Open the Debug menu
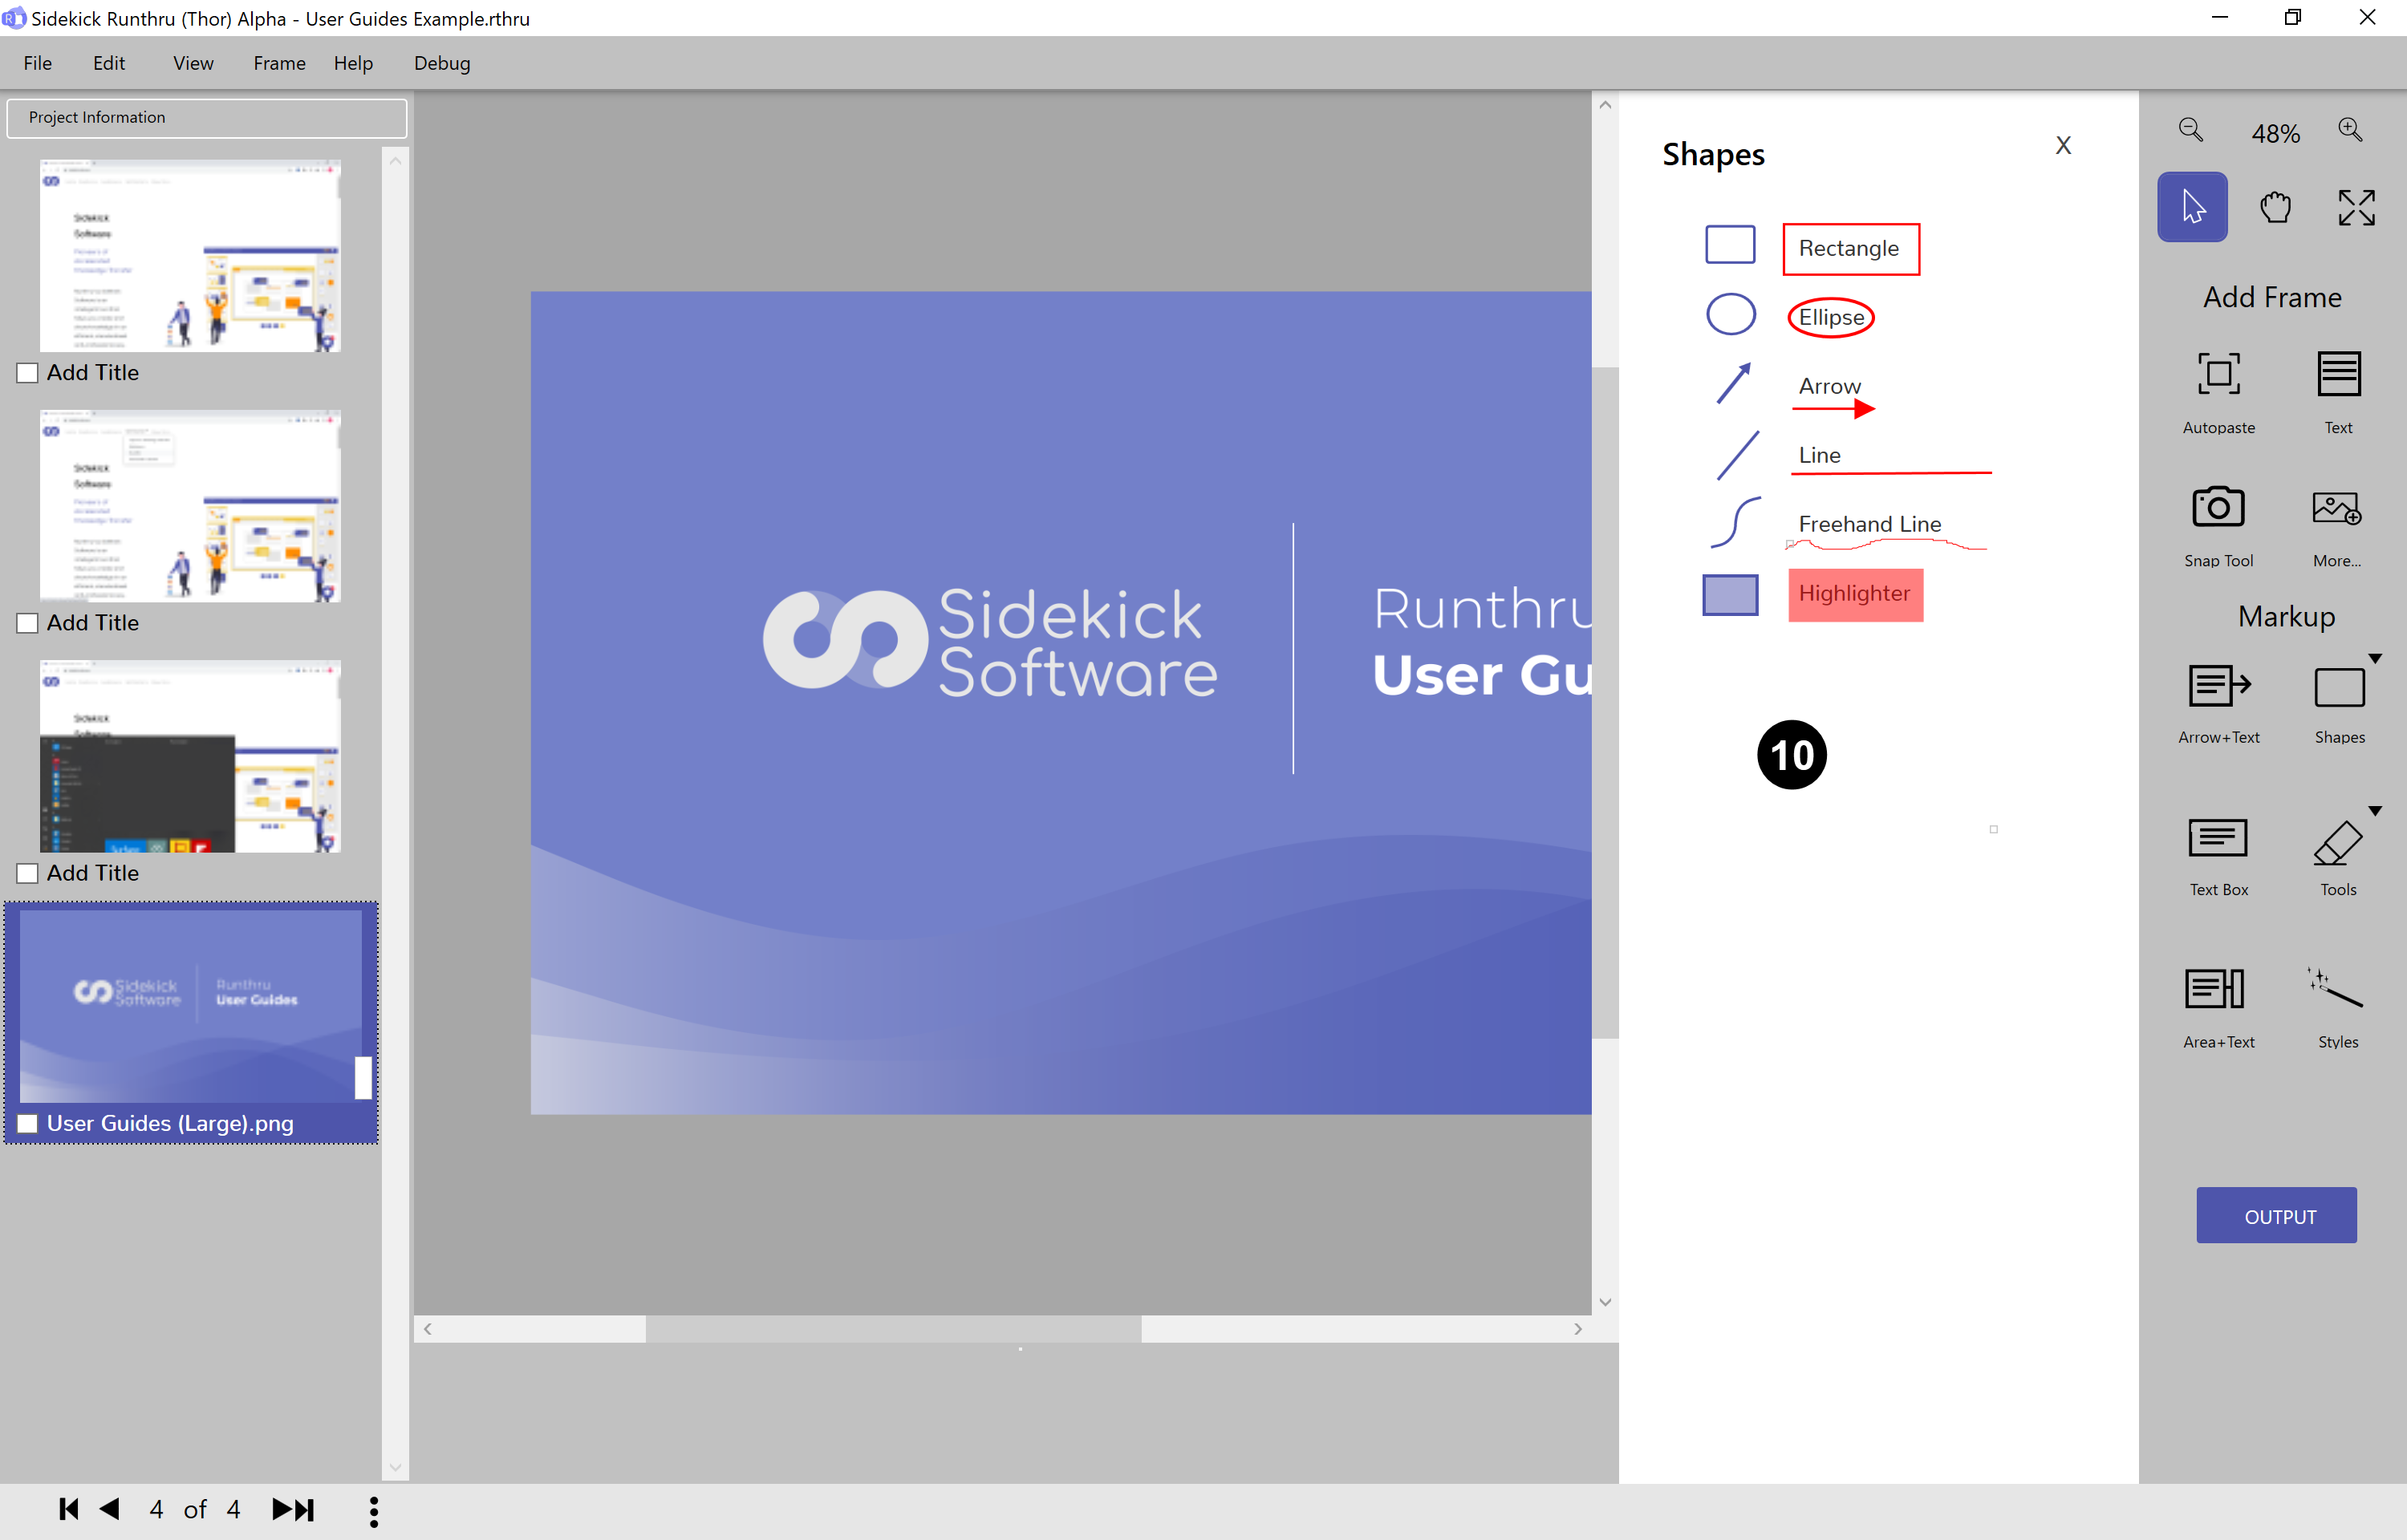 (442, 63)
